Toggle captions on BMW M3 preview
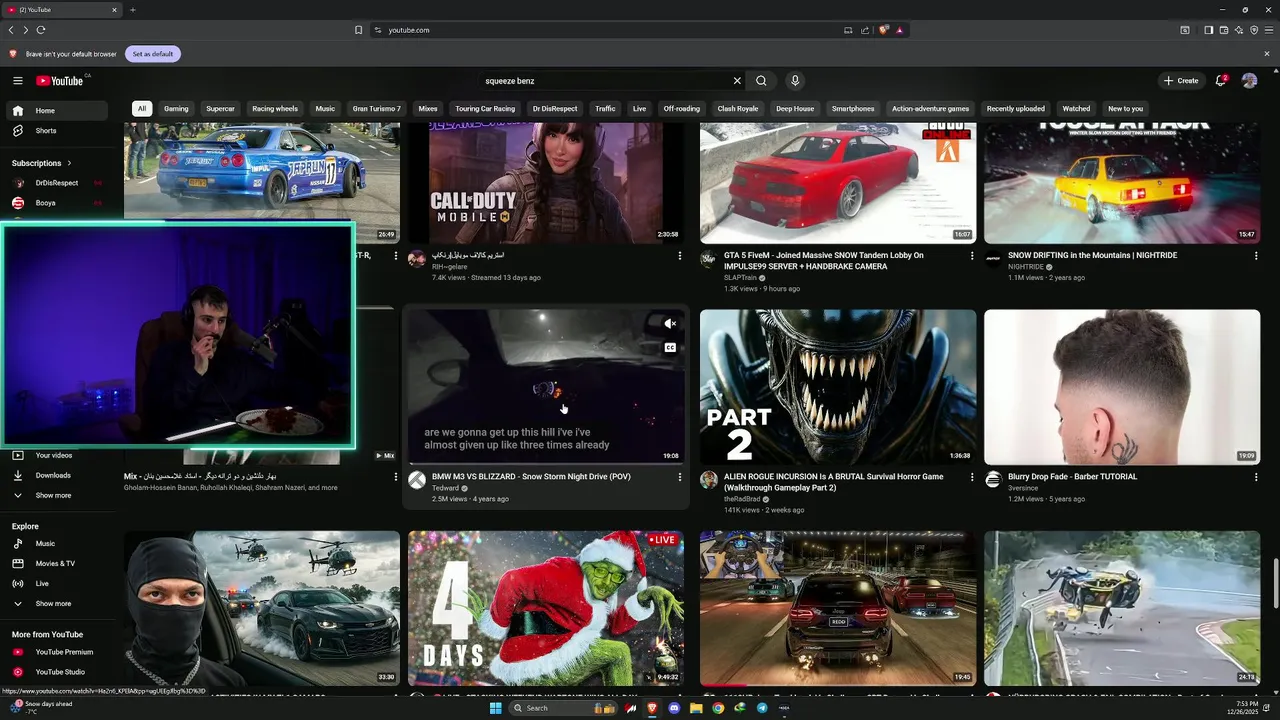1280x720 pixels. (670, 348)
